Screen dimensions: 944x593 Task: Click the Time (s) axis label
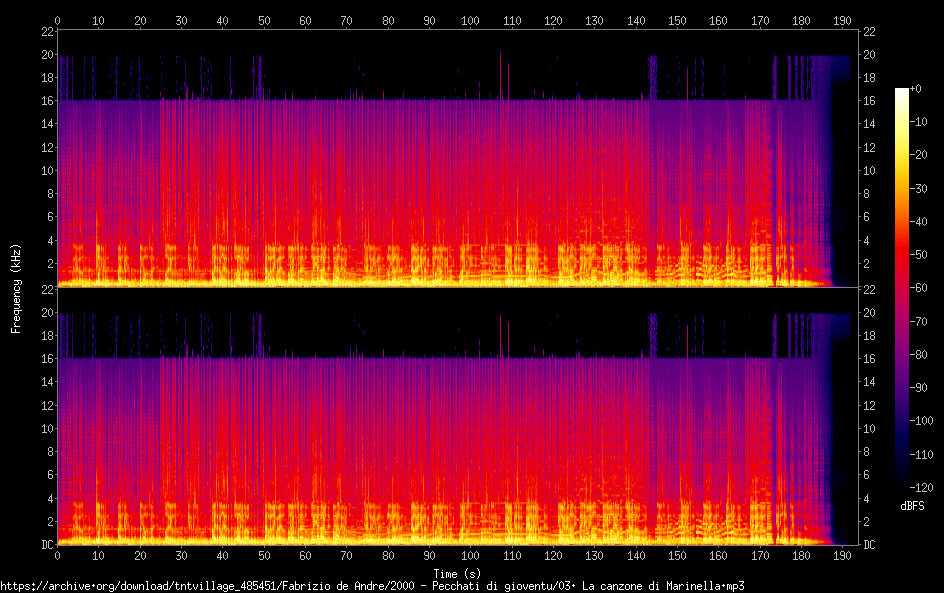pos(457,573)
